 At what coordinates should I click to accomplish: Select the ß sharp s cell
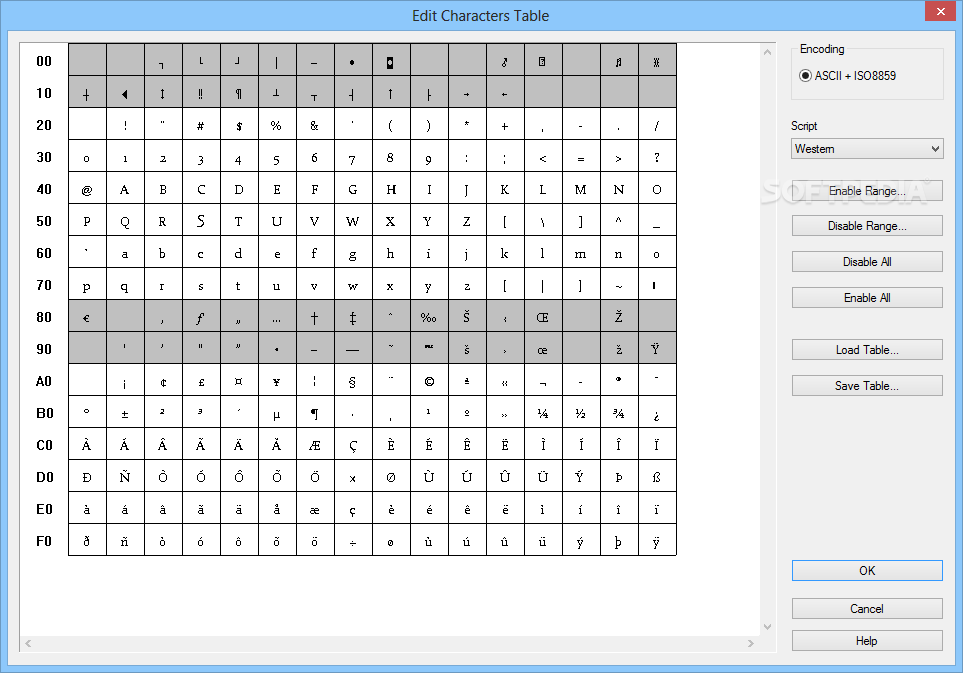point(657,477)
